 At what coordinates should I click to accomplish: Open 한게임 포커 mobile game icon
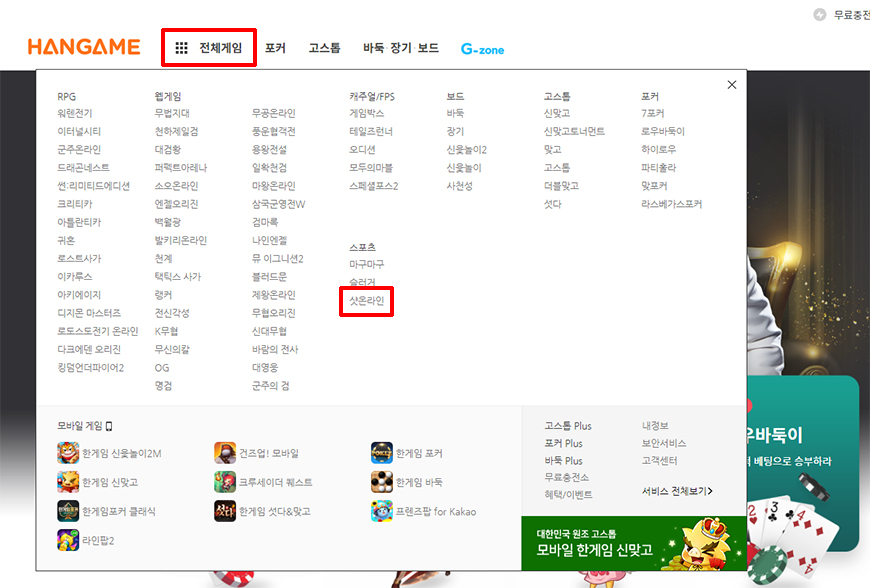[x=382, y=453]
